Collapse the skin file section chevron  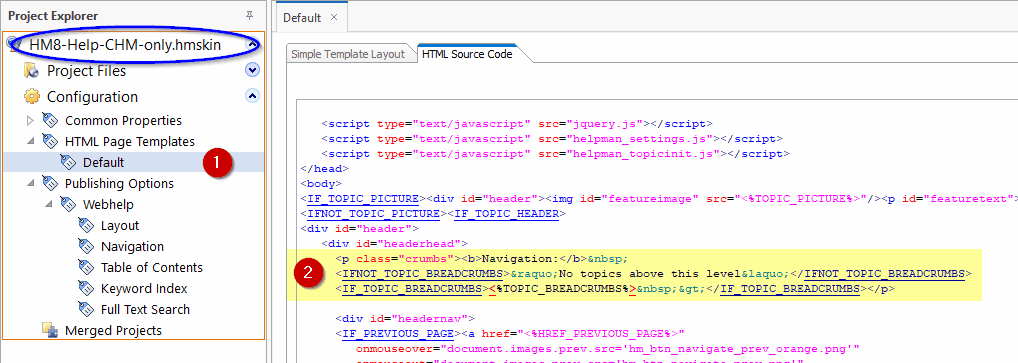(252, 44)
